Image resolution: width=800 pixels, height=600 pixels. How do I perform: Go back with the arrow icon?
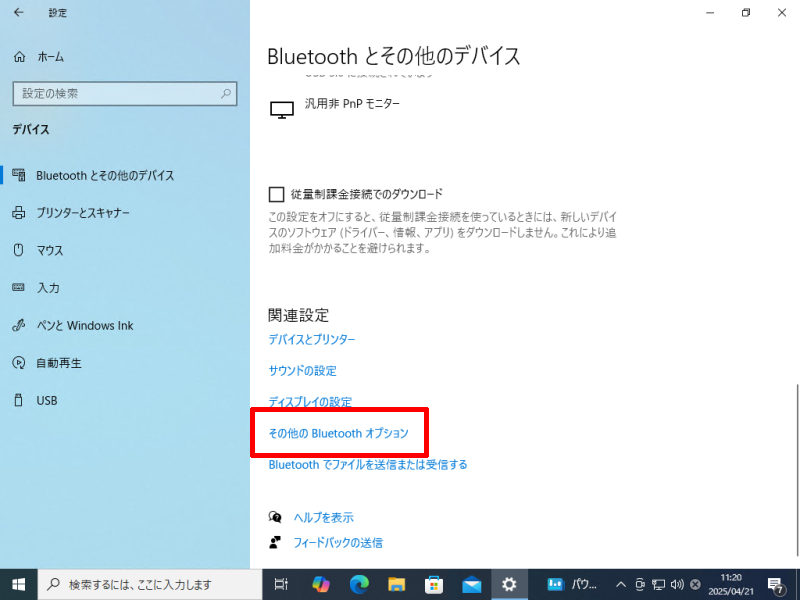19,13
